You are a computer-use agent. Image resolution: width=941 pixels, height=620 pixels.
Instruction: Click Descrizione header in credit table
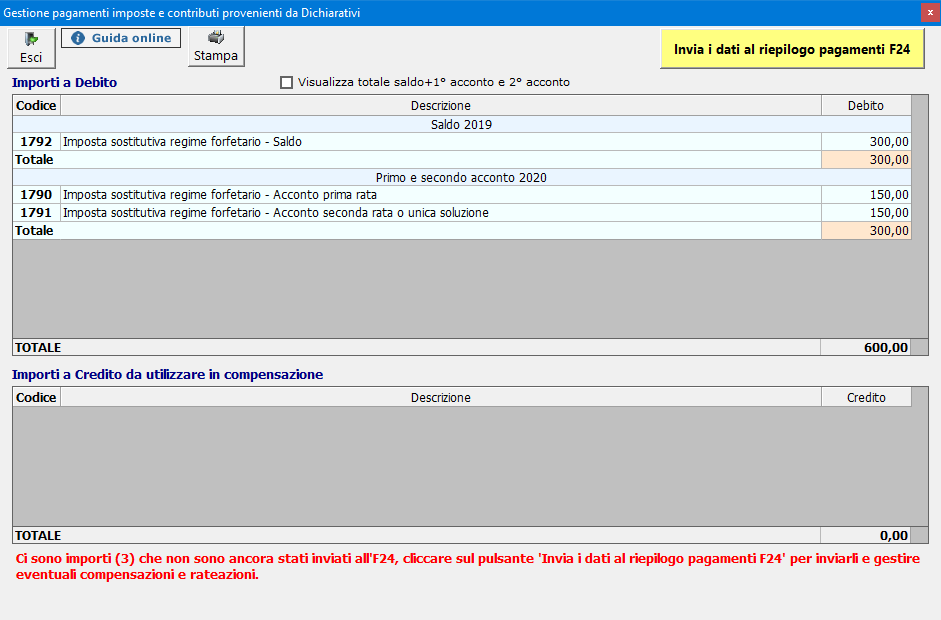tap(440, 397)
